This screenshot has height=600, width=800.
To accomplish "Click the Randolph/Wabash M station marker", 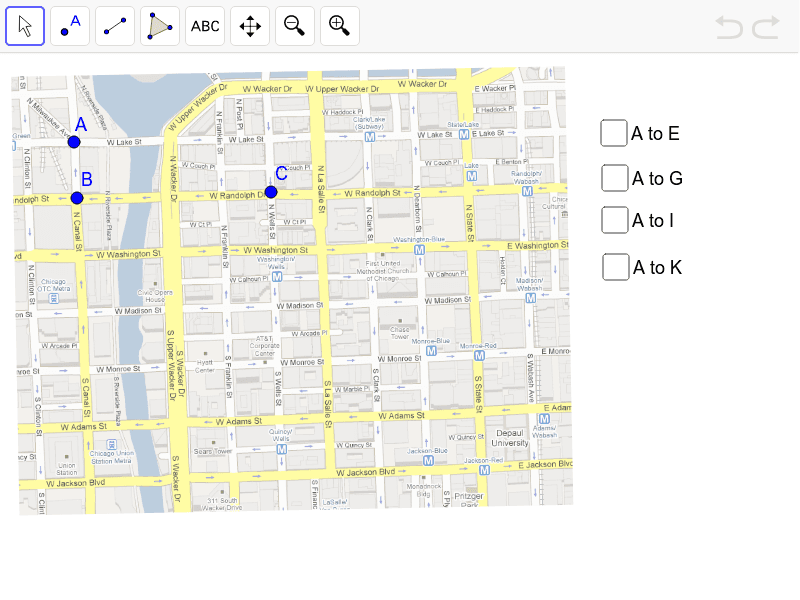I will point(527,191).
